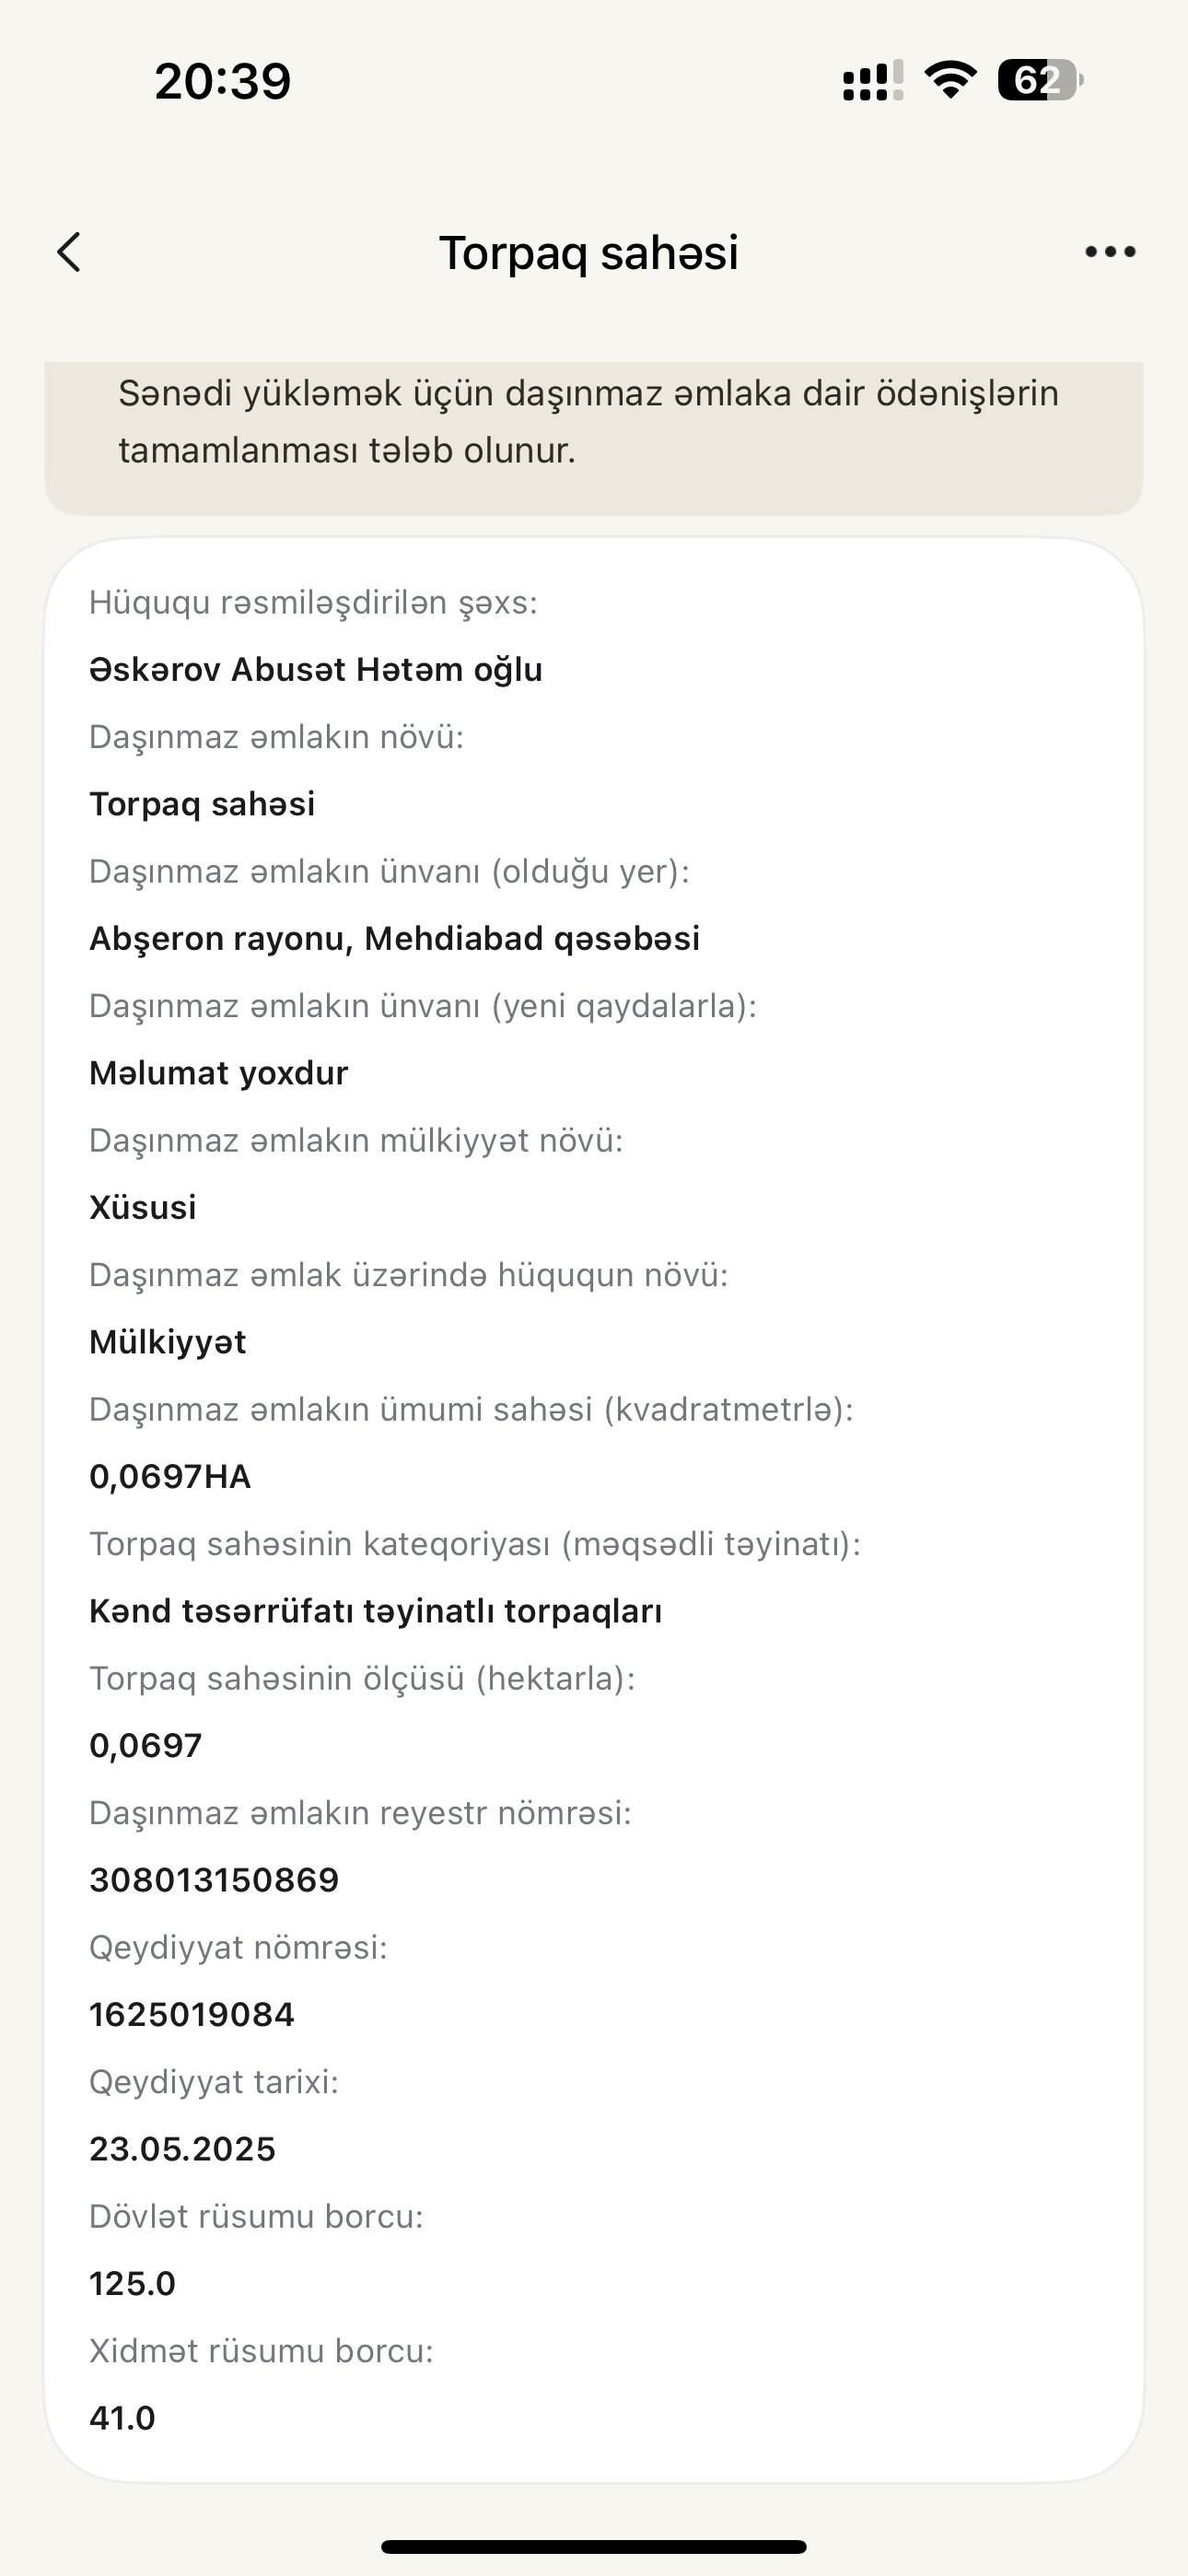Tap the cellular signal bars icon
The height and width of the screenshot is (2576, 1188).
(872, 80)
